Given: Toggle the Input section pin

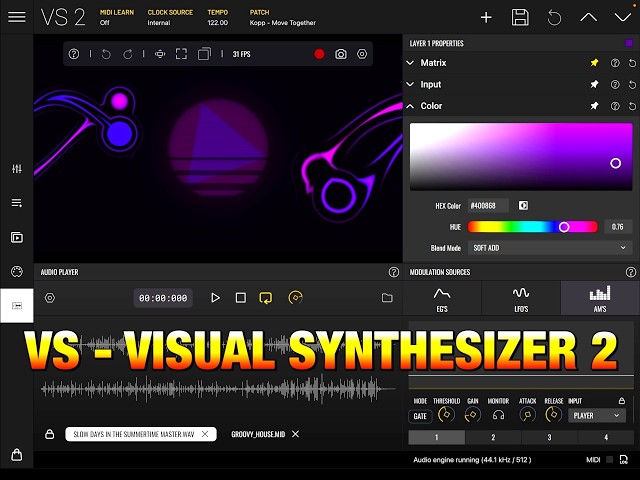Looking at the screenshot, I should coord(594,84).
